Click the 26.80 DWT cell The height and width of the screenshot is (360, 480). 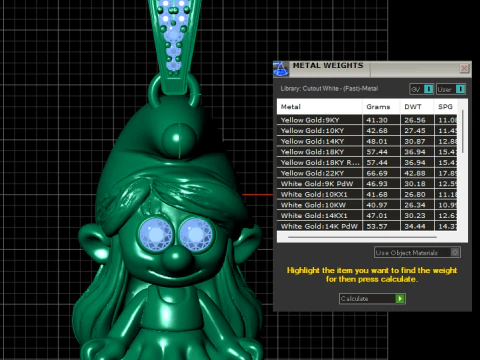[418, 194]
